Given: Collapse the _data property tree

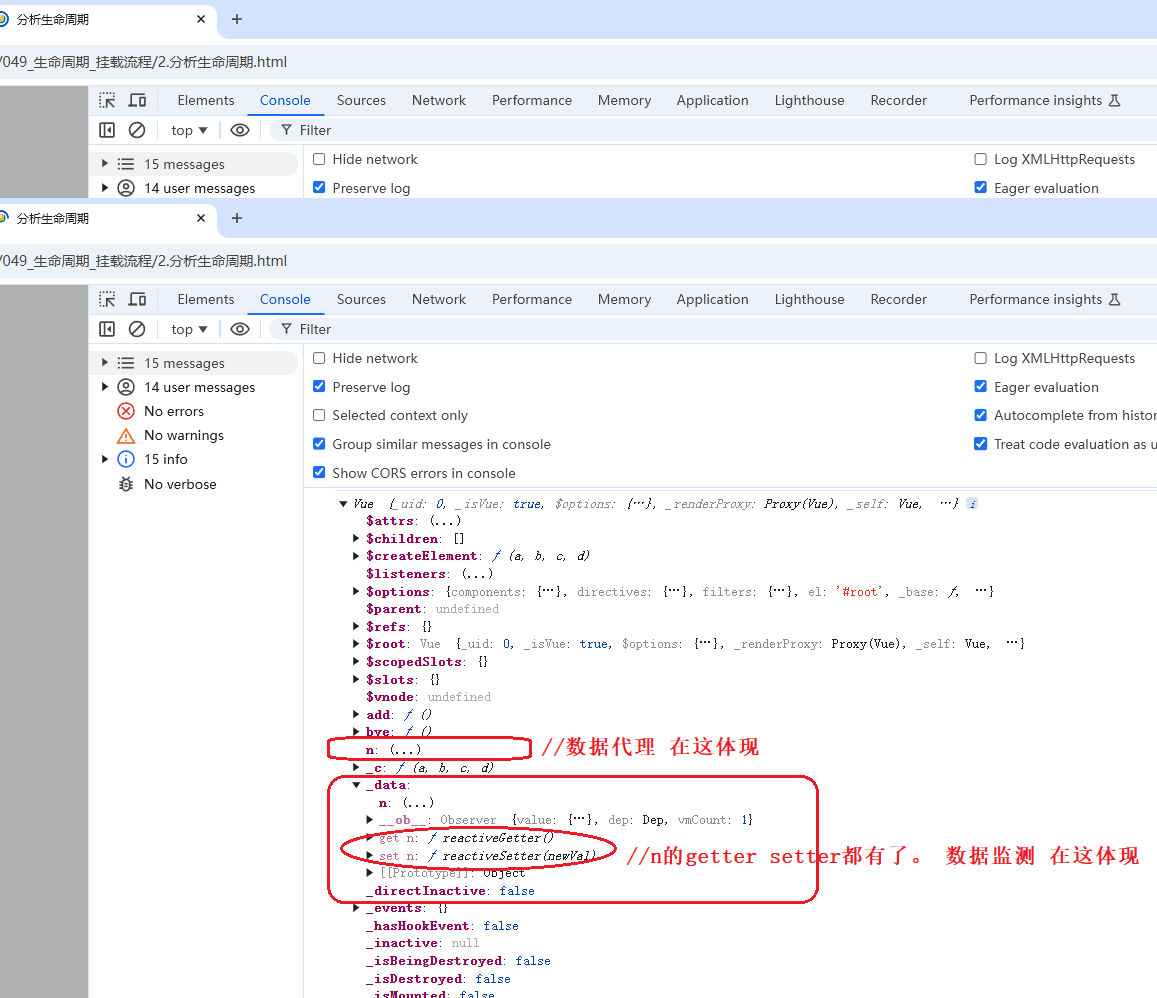Looking at the screenshot, I should point(357,785).
